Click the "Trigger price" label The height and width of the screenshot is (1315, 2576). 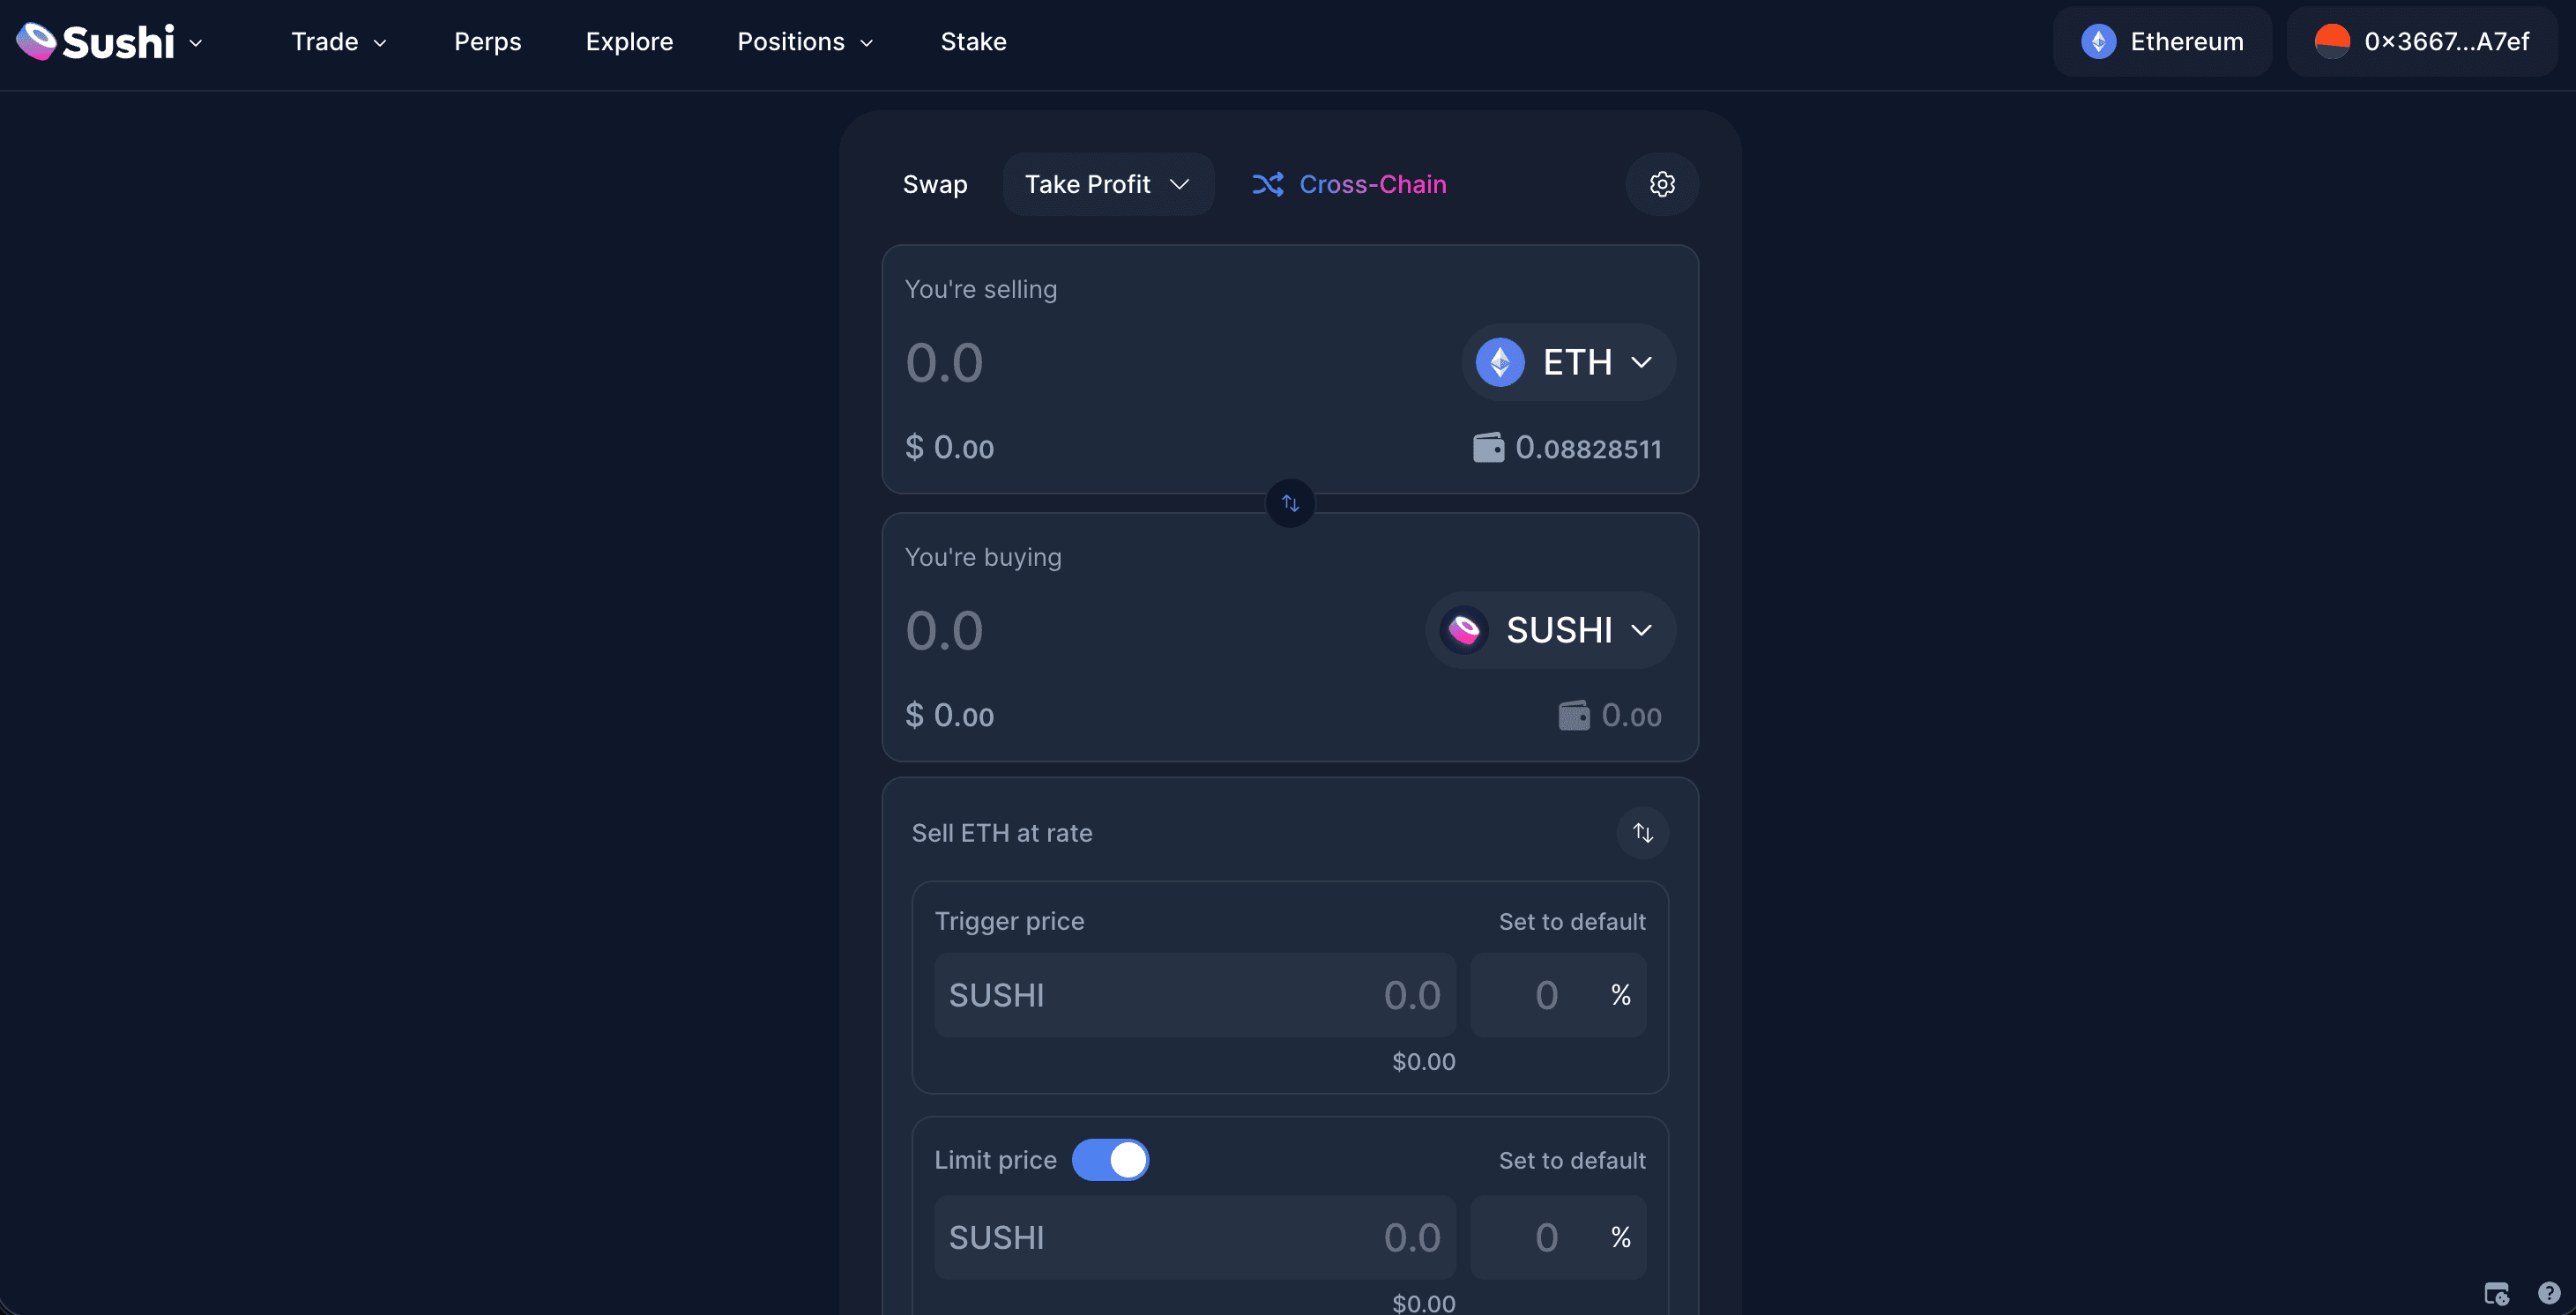[x=1009, y=921]
